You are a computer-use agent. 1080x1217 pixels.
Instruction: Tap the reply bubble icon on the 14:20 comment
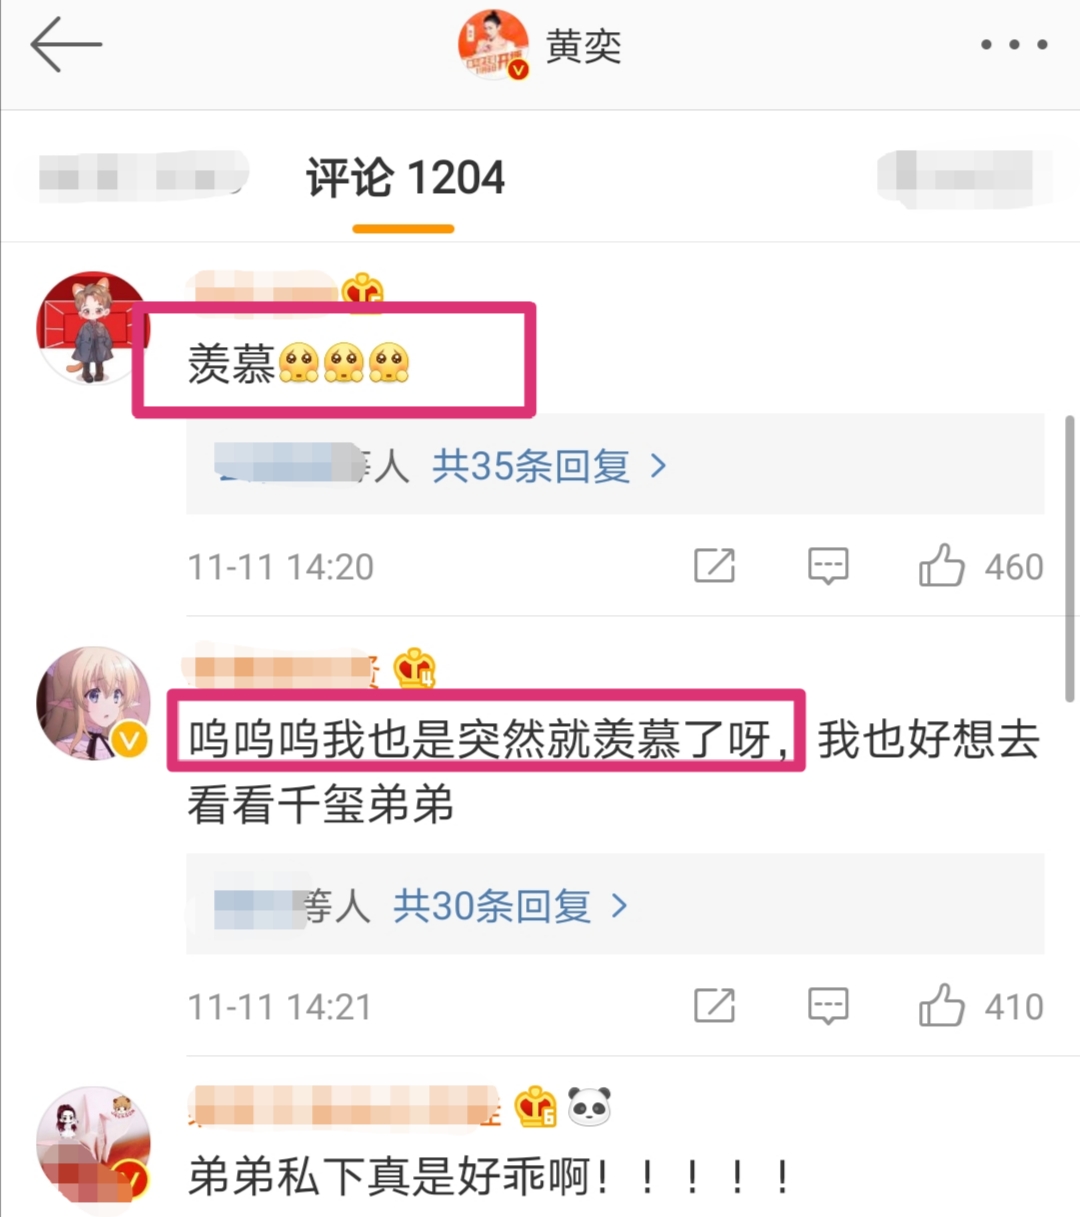click(x=828, y=566)
